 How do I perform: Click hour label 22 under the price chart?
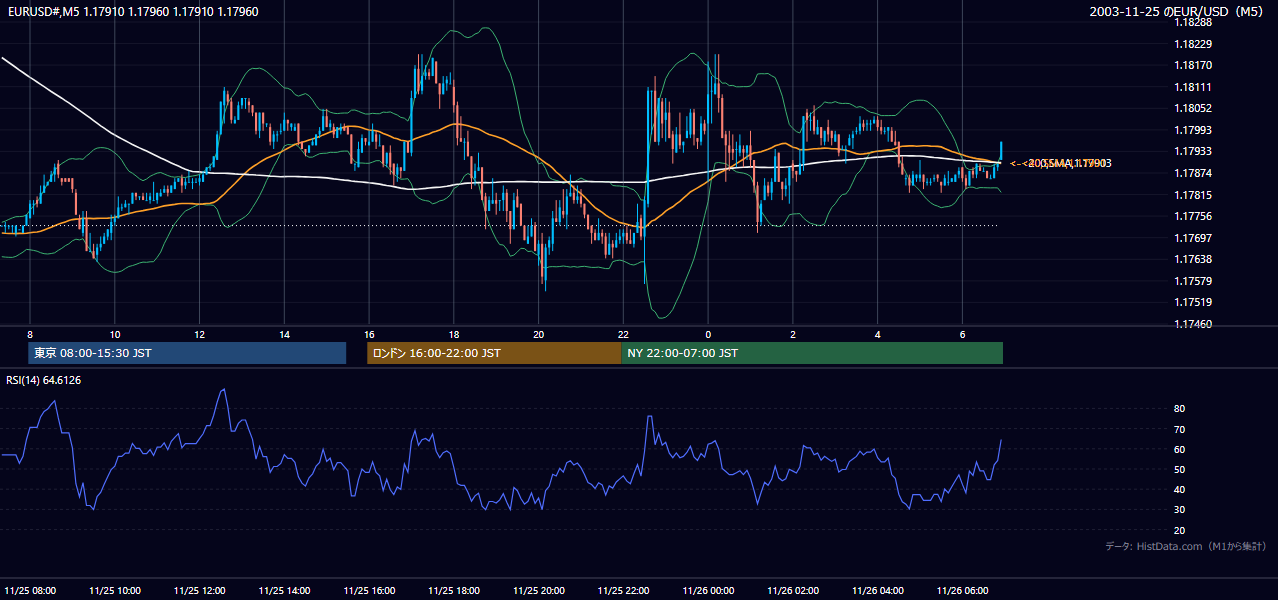pos(624,334)
